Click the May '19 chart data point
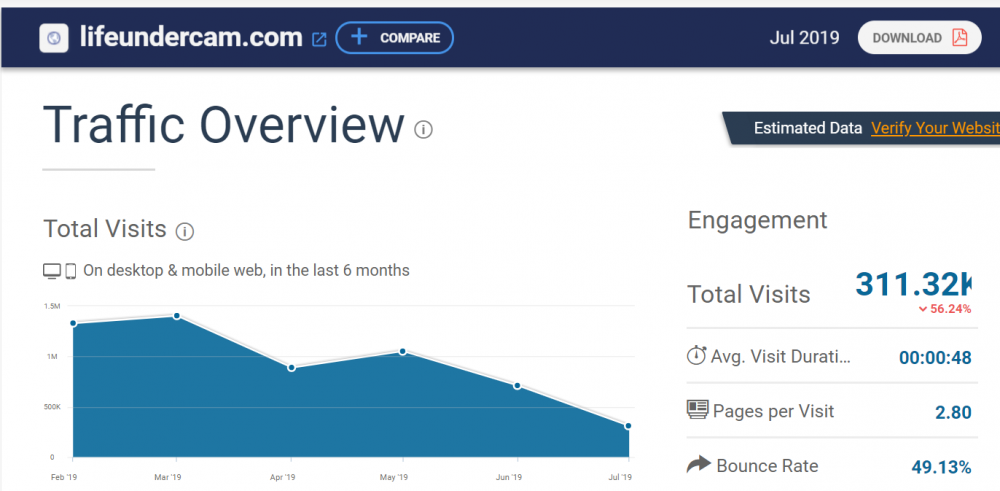Image resolution: width=1000 pixels, height=491 pixels. tap(403, 351)
